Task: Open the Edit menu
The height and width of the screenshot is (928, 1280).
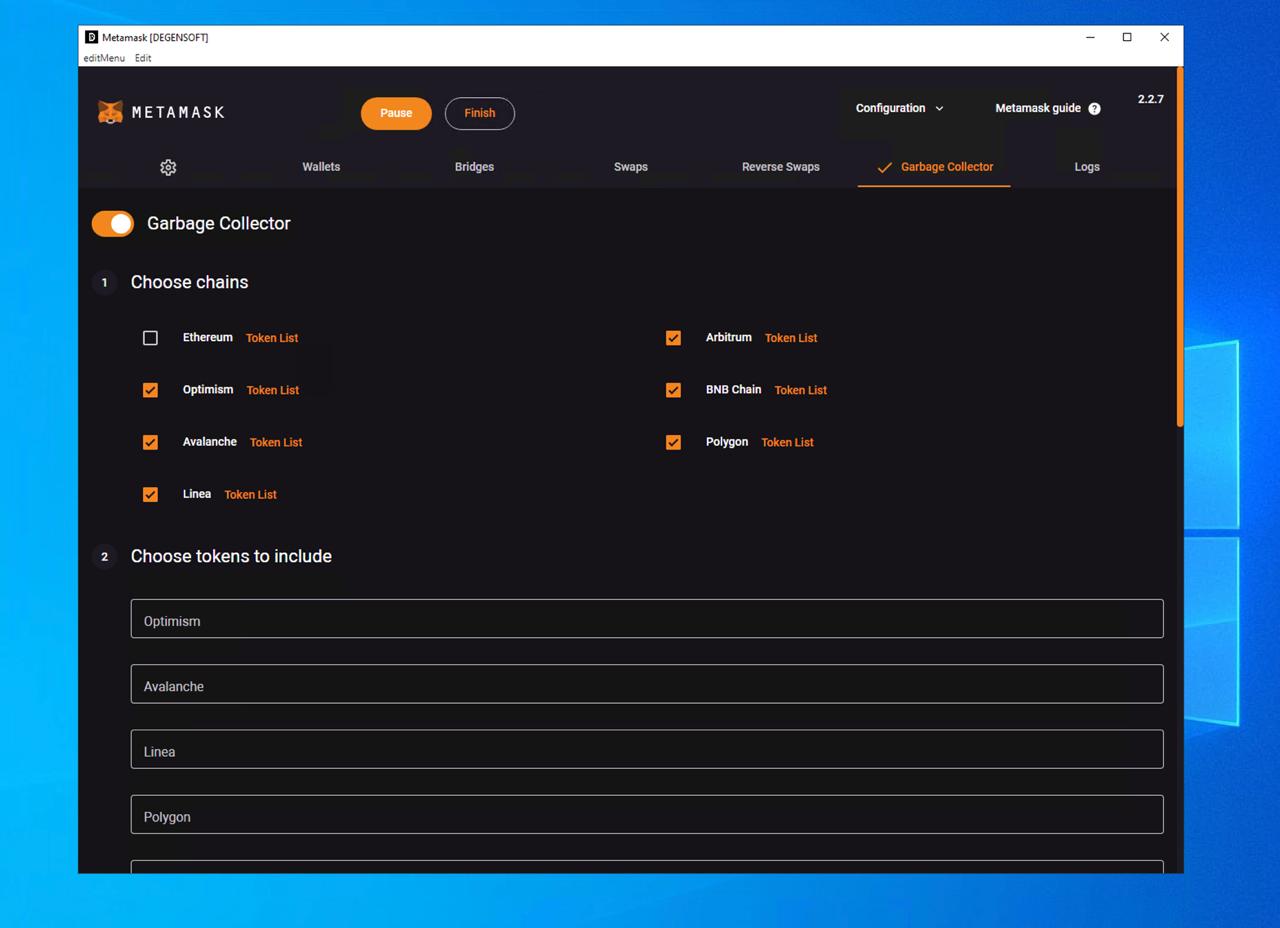Action: [x=143, y=58]
